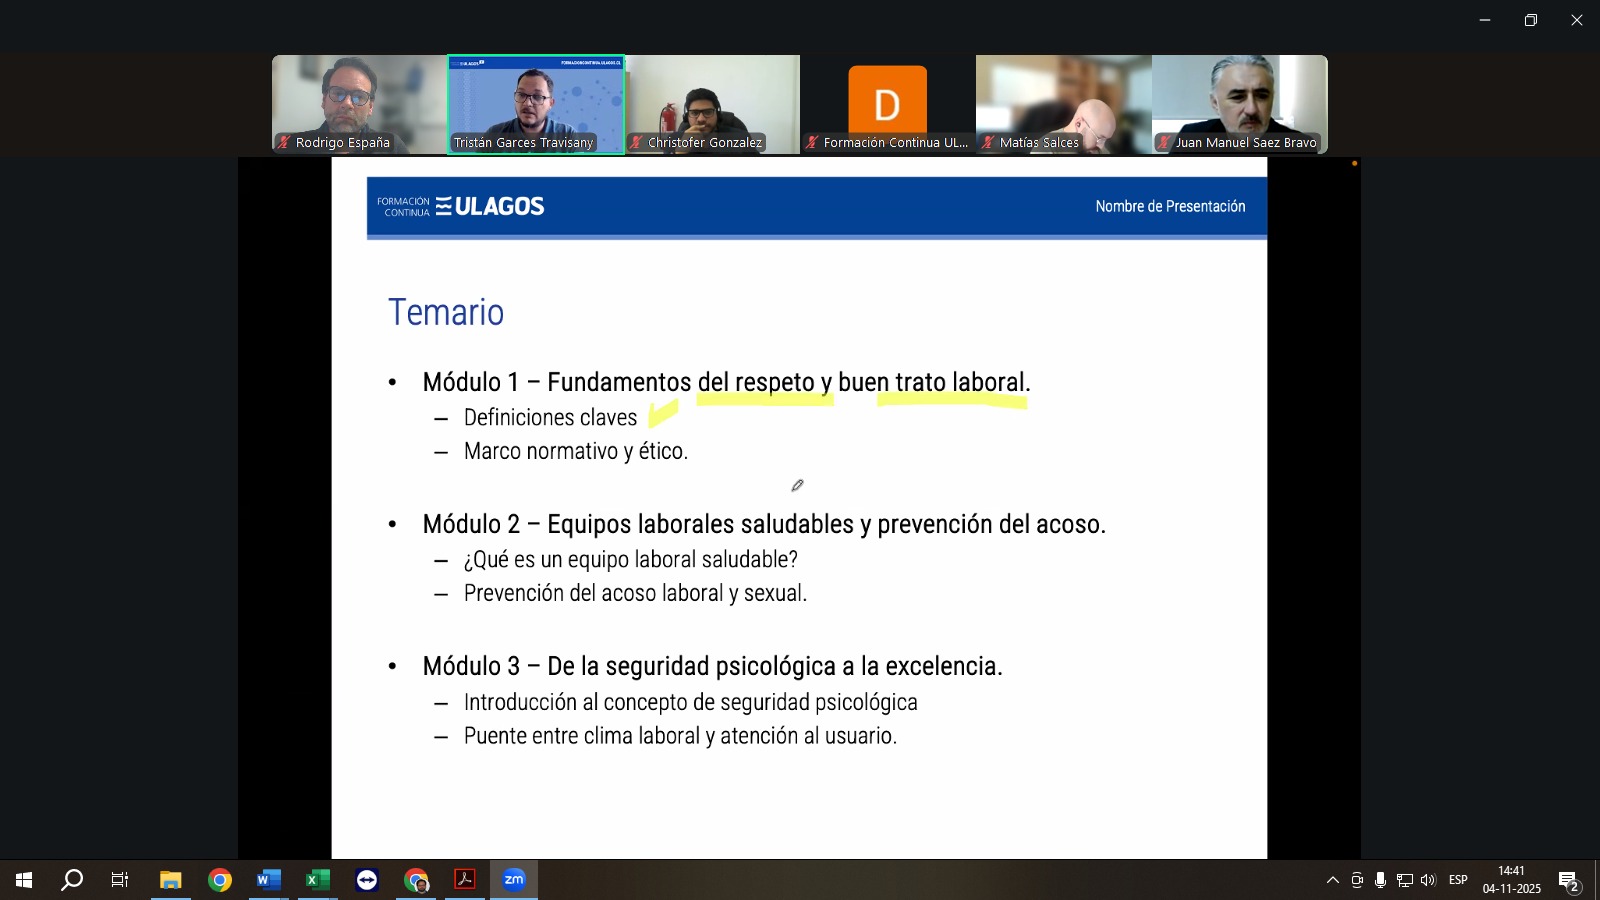Open the volume control in system tray
1600x900 pixels.
1428,880
